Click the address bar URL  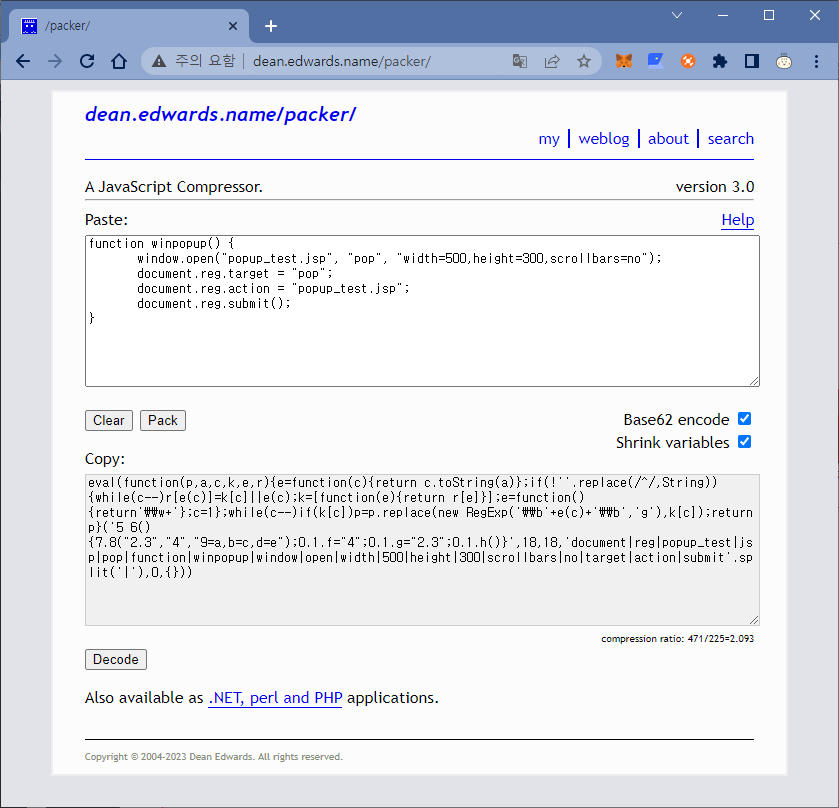[x=341, y=62]
